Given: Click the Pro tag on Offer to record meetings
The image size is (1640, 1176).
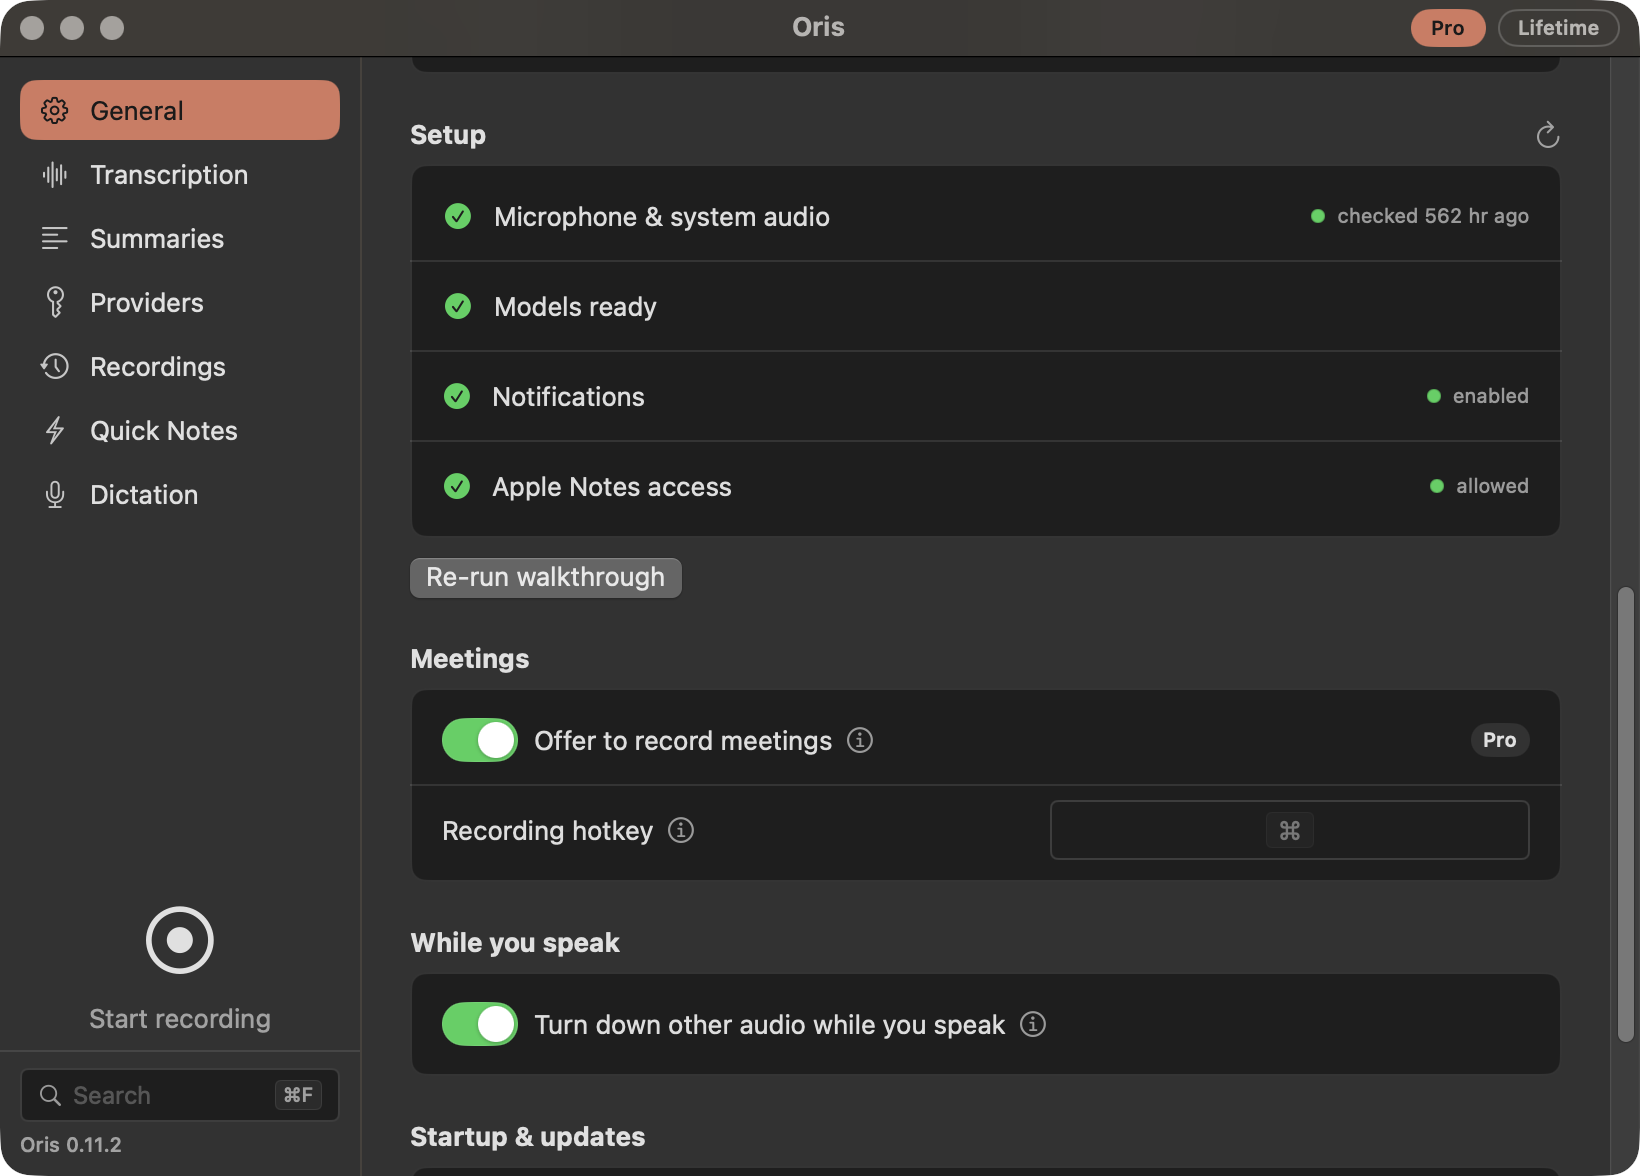Looking at the screenshot, I should [1500, 740].
